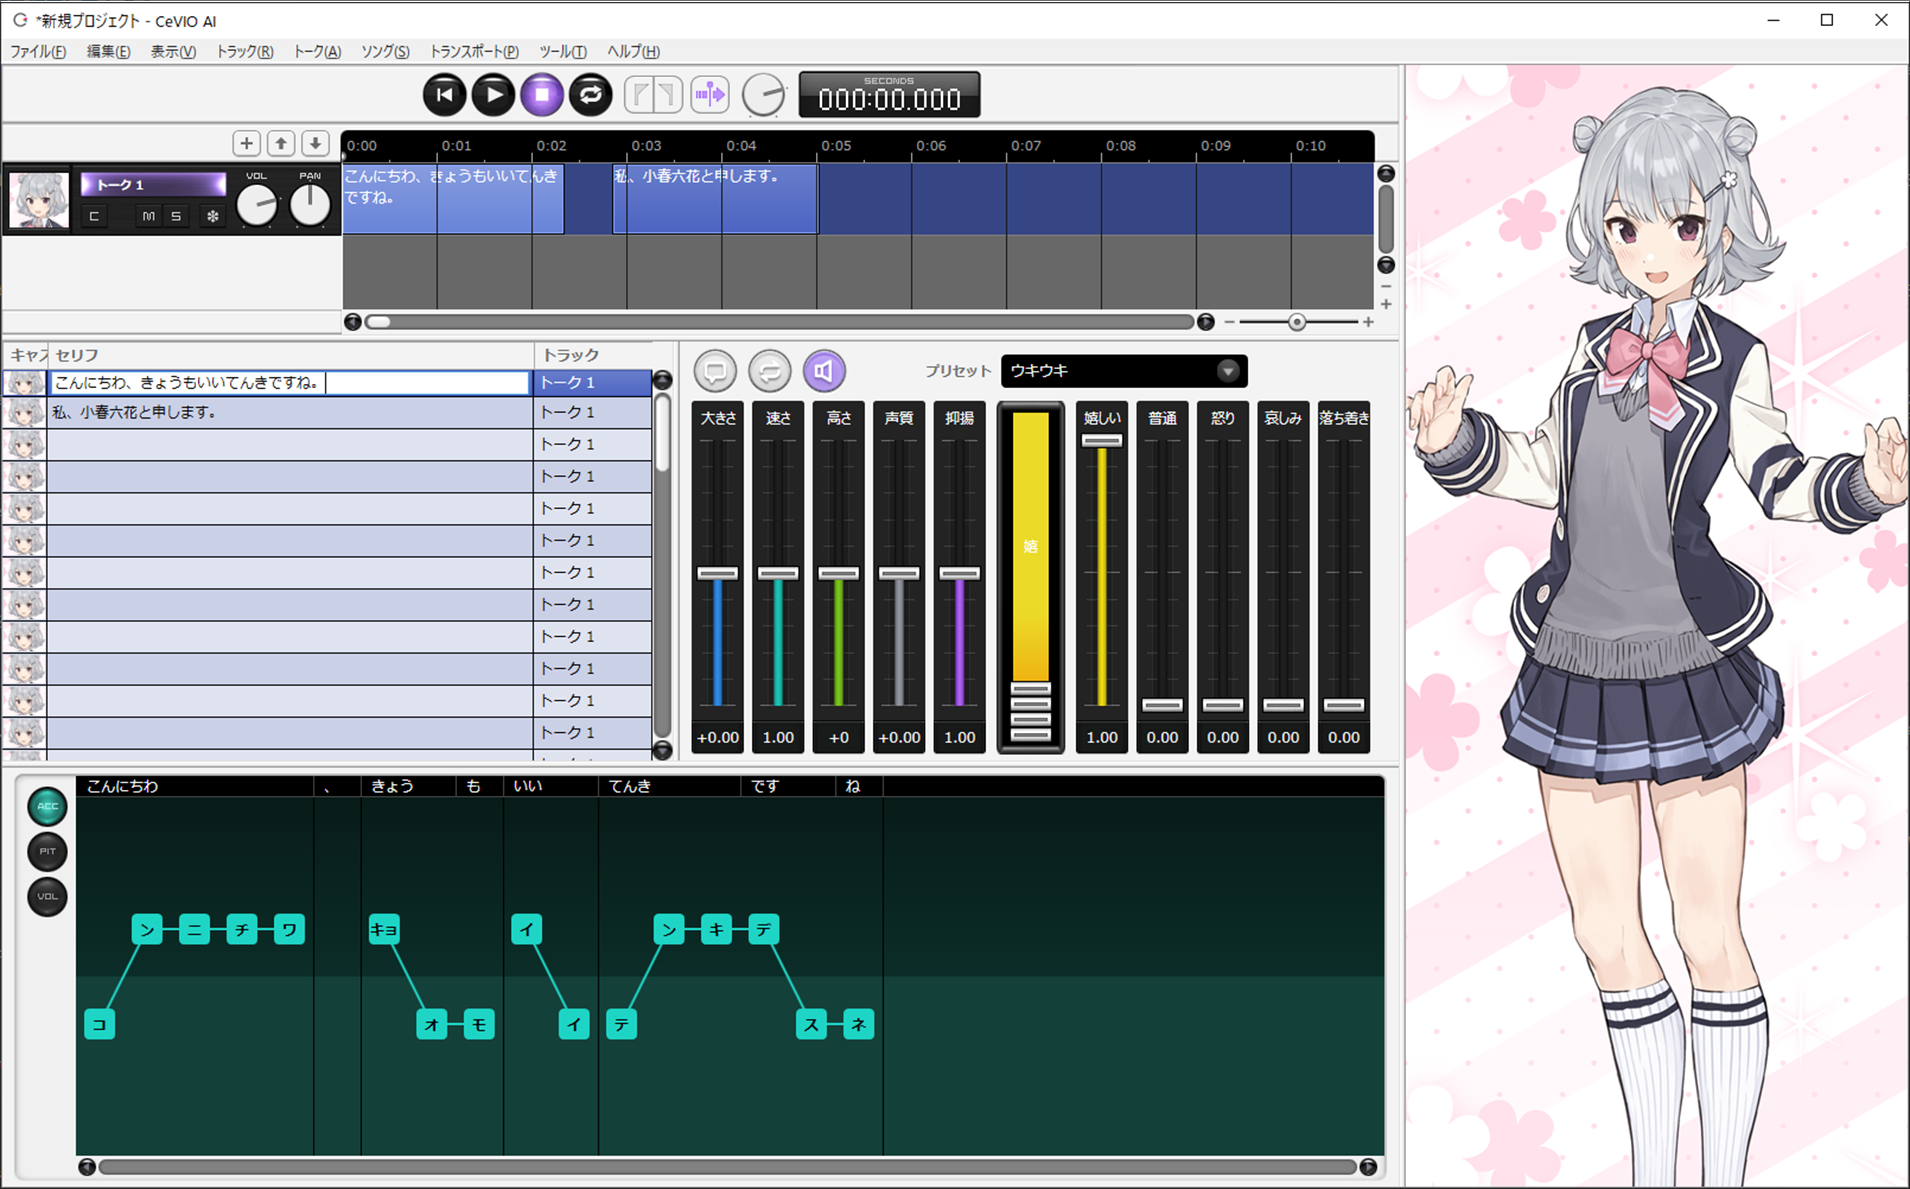Select the ACC accent editing mode button

[x=47, y=806]
